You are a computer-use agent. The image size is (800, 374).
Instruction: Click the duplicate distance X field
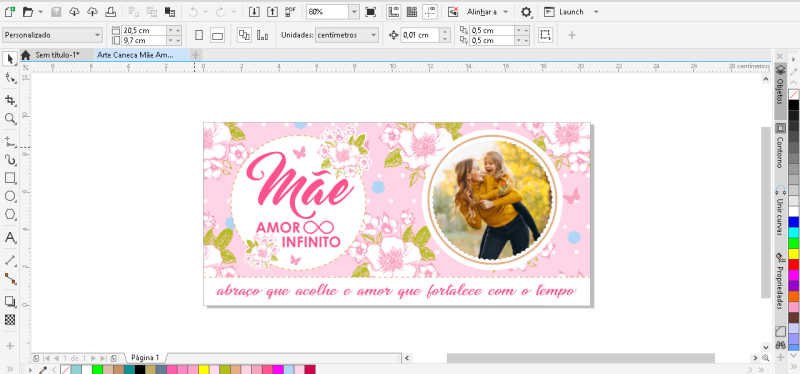(492, 31)
